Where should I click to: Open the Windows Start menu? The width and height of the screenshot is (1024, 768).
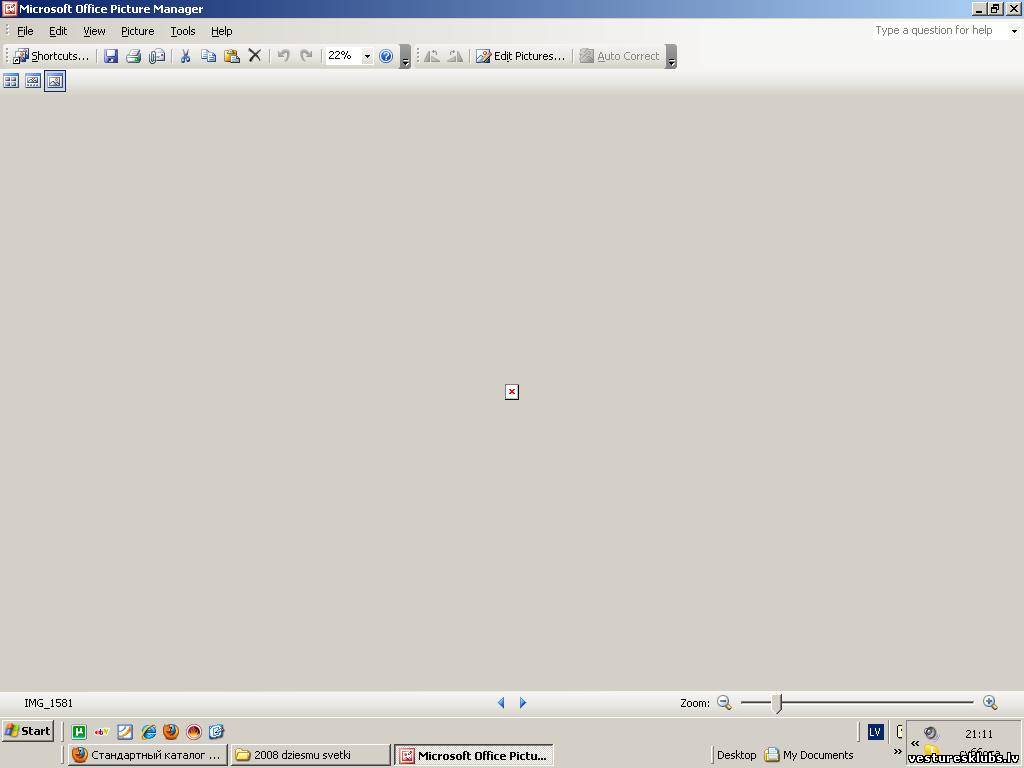point(27,731)
